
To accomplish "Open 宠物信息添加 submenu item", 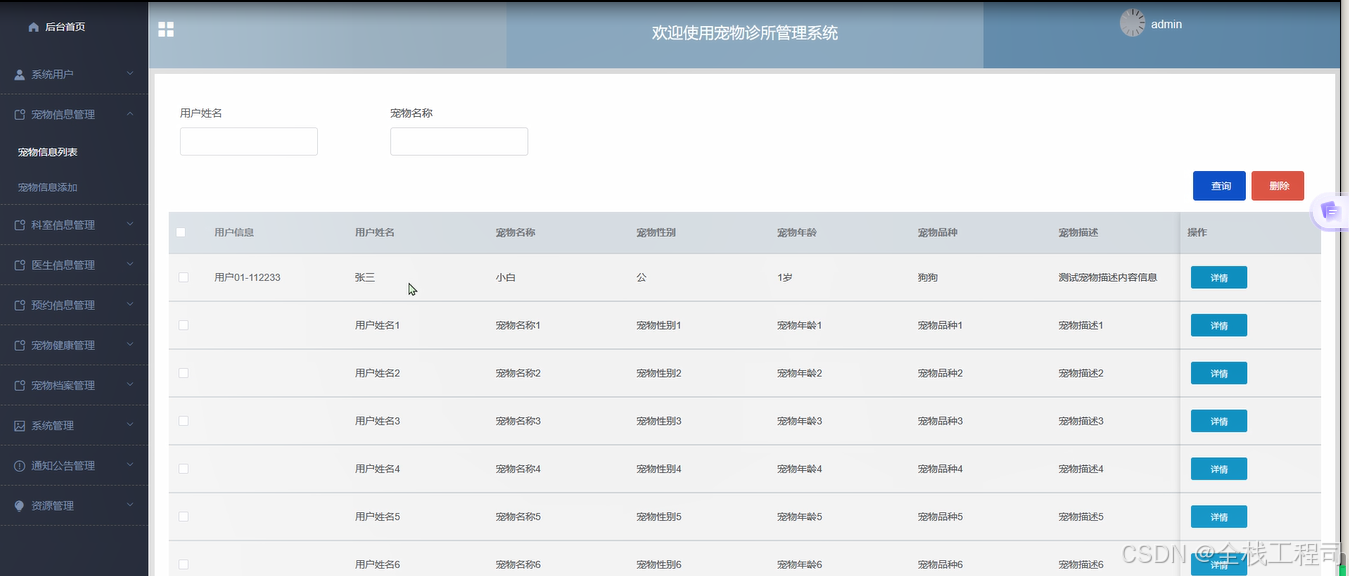I will (48, 187).
